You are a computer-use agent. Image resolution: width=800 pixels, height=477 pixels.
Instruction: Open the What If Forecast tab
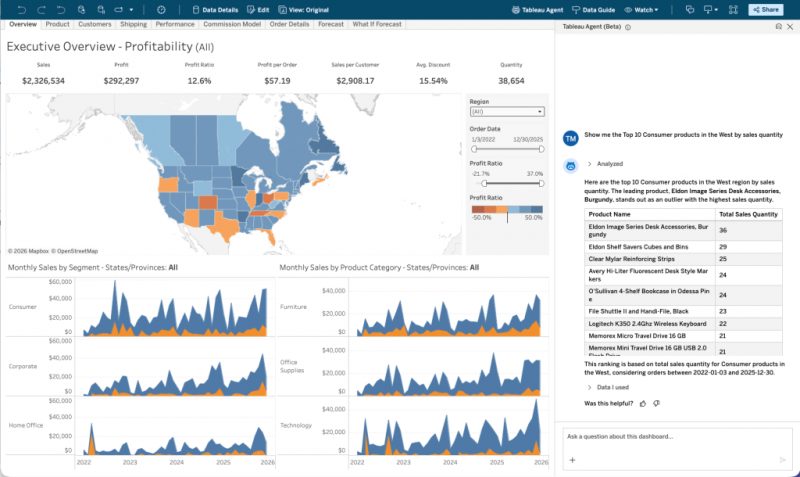tap(377, 24)
